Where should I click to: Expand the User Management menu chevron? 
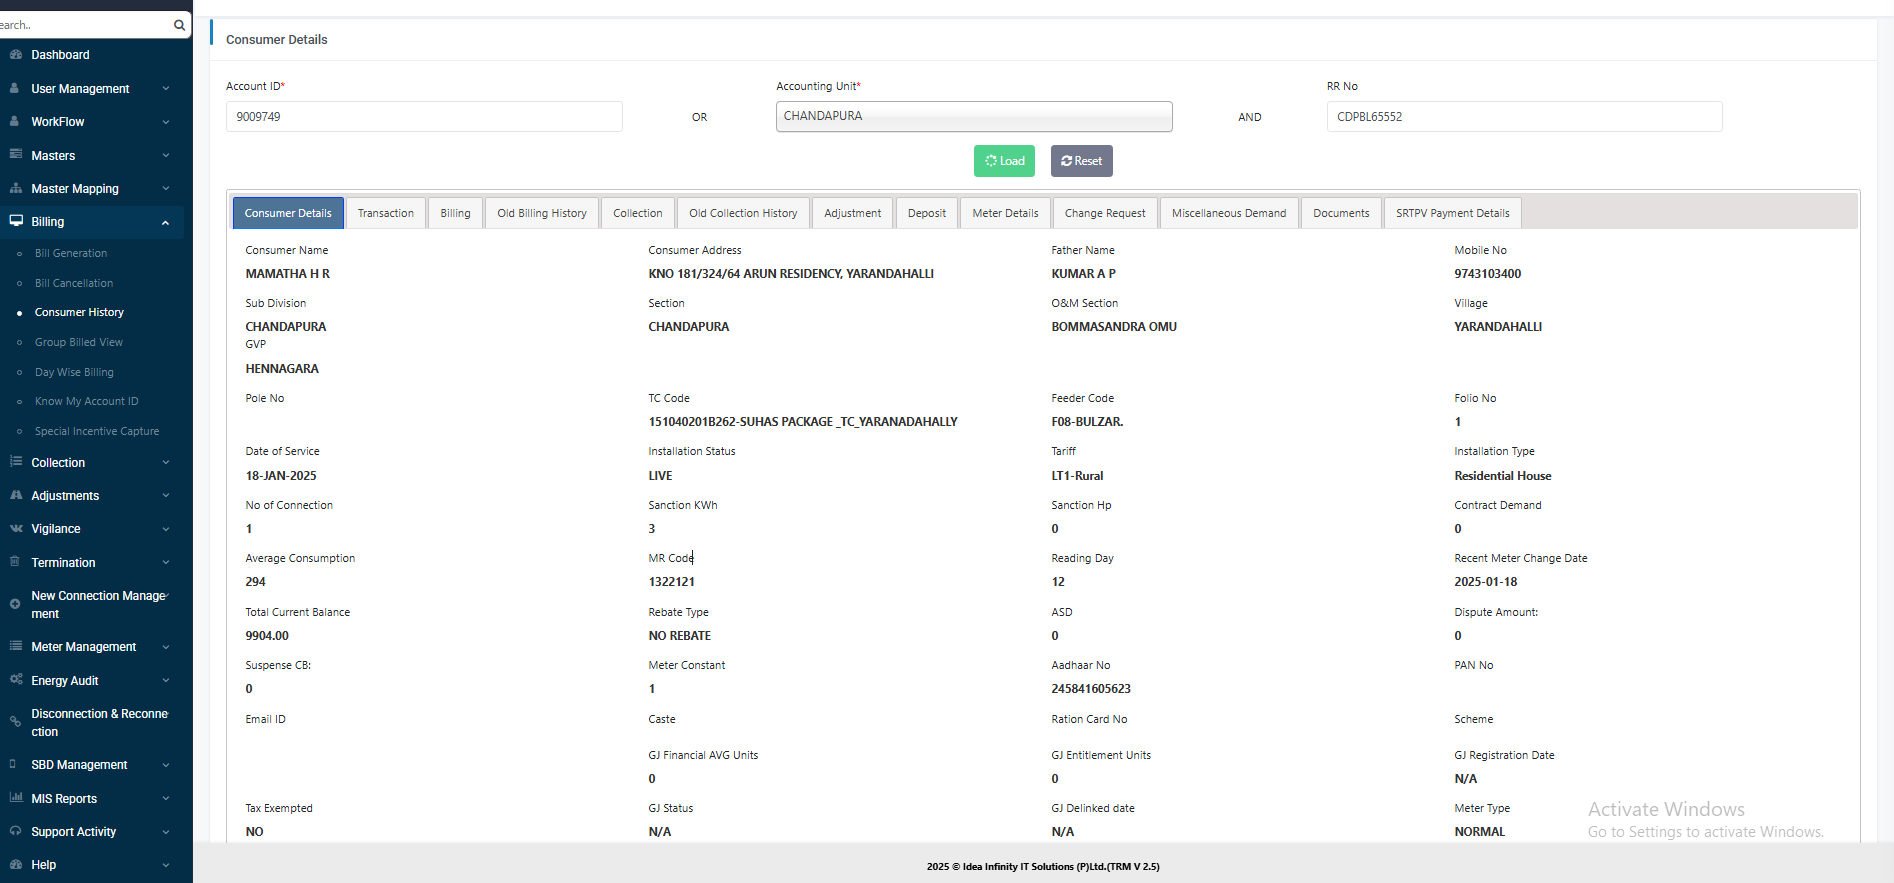tap(166, 89)
